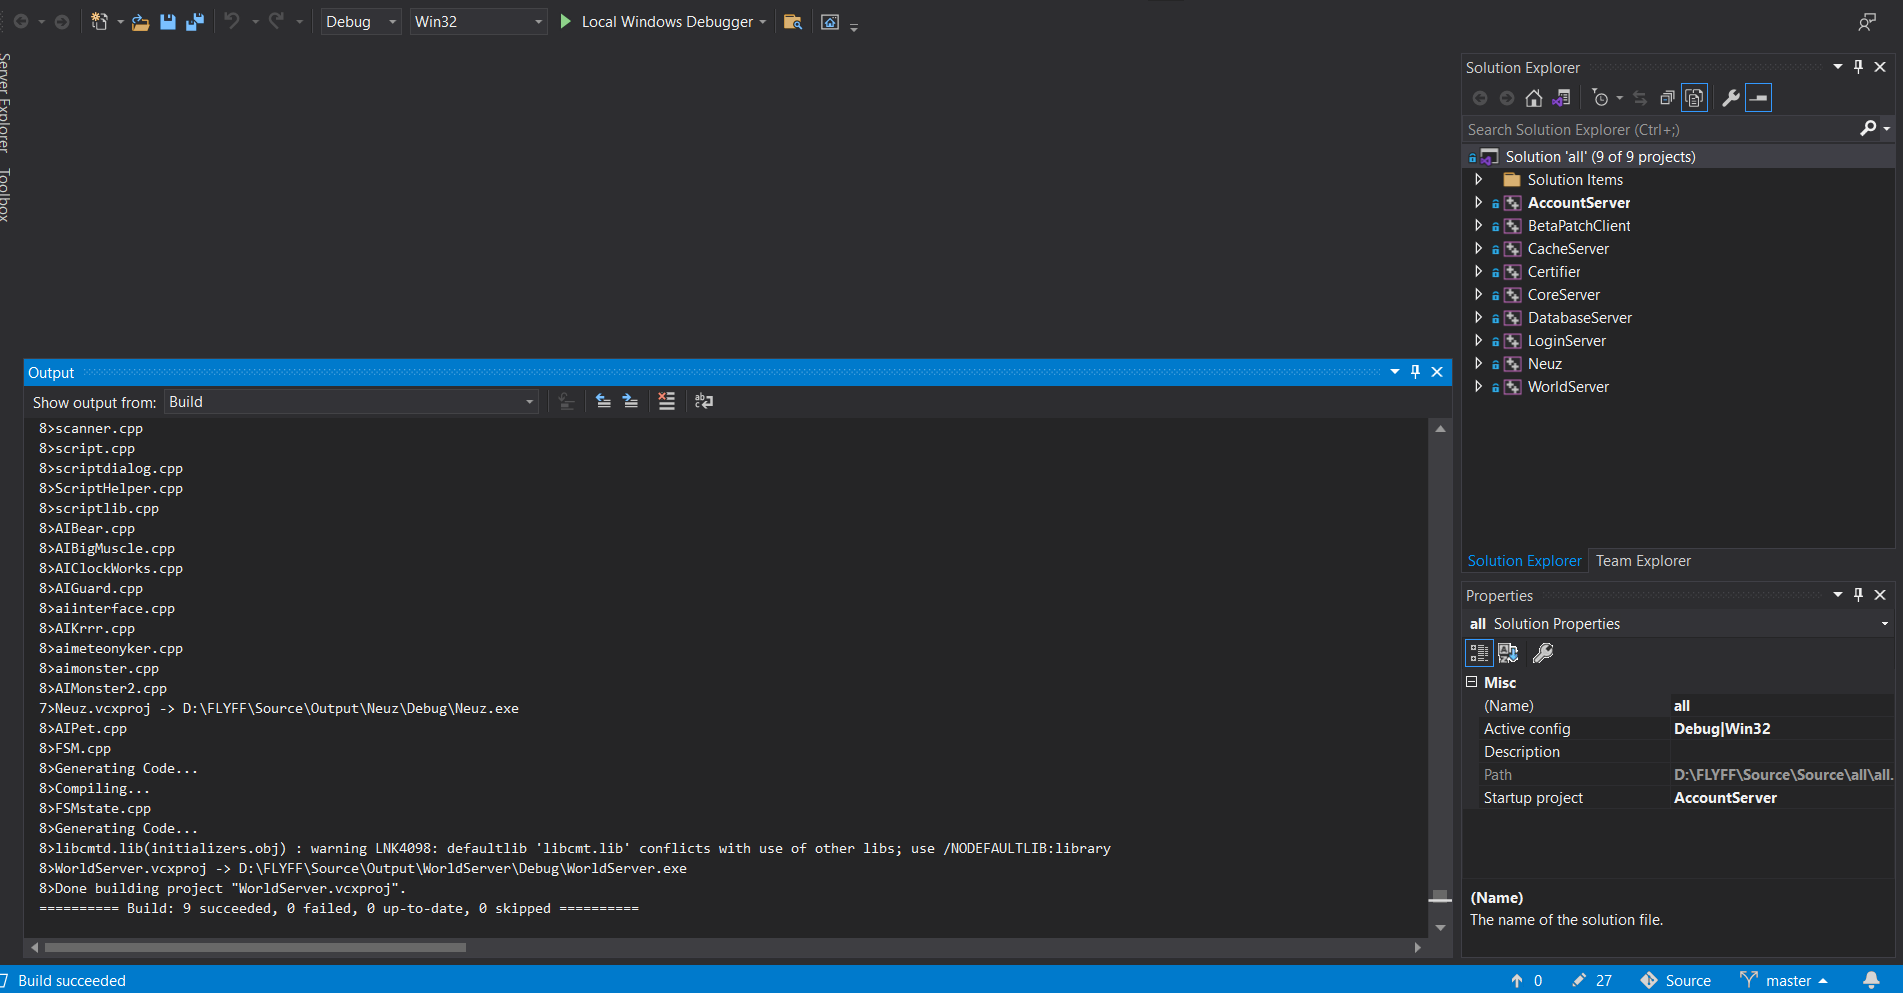Toggle Preview Selected Items in Solution Explorer
The height and width of the screenshot is (993, 1903).
(1758, 98)
